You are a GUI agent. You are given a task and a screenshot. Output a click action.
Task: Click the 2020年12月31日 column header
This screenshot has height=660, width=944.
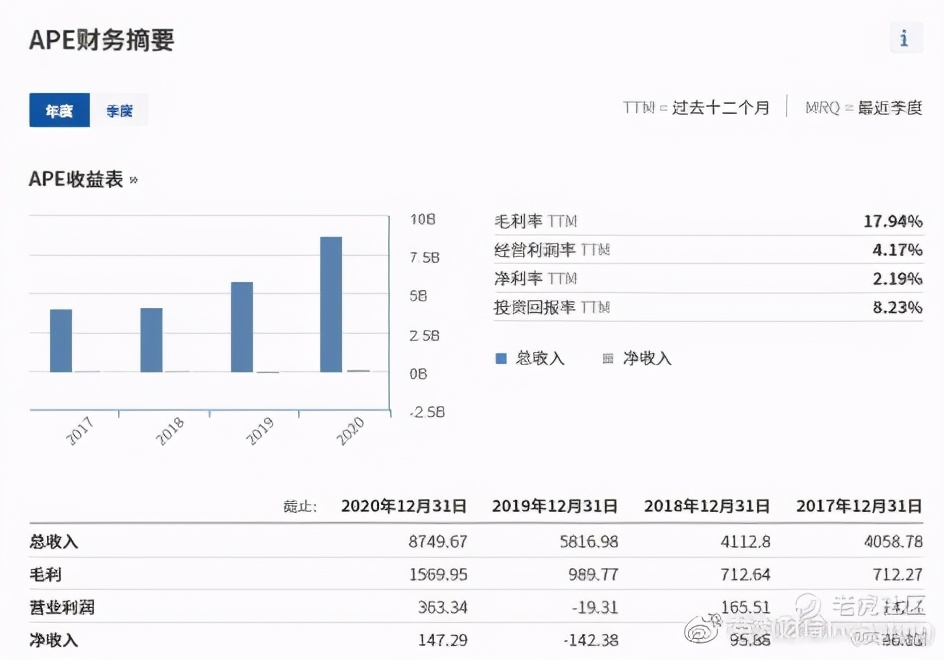[403, 506]
